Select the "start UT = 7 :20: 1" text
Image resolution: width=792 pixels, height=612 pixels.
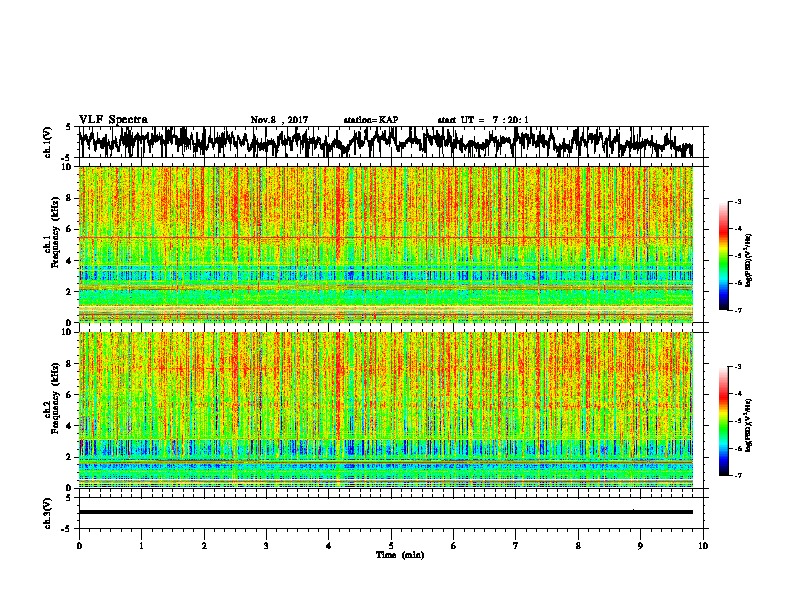coord(483,120)
